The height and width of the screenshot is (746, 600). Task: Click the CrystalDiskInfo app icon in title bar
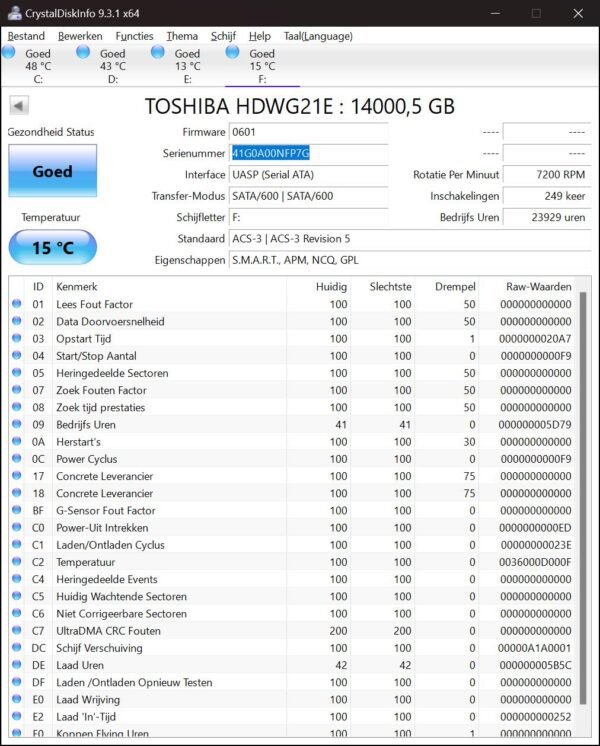(x=14, y=13)
